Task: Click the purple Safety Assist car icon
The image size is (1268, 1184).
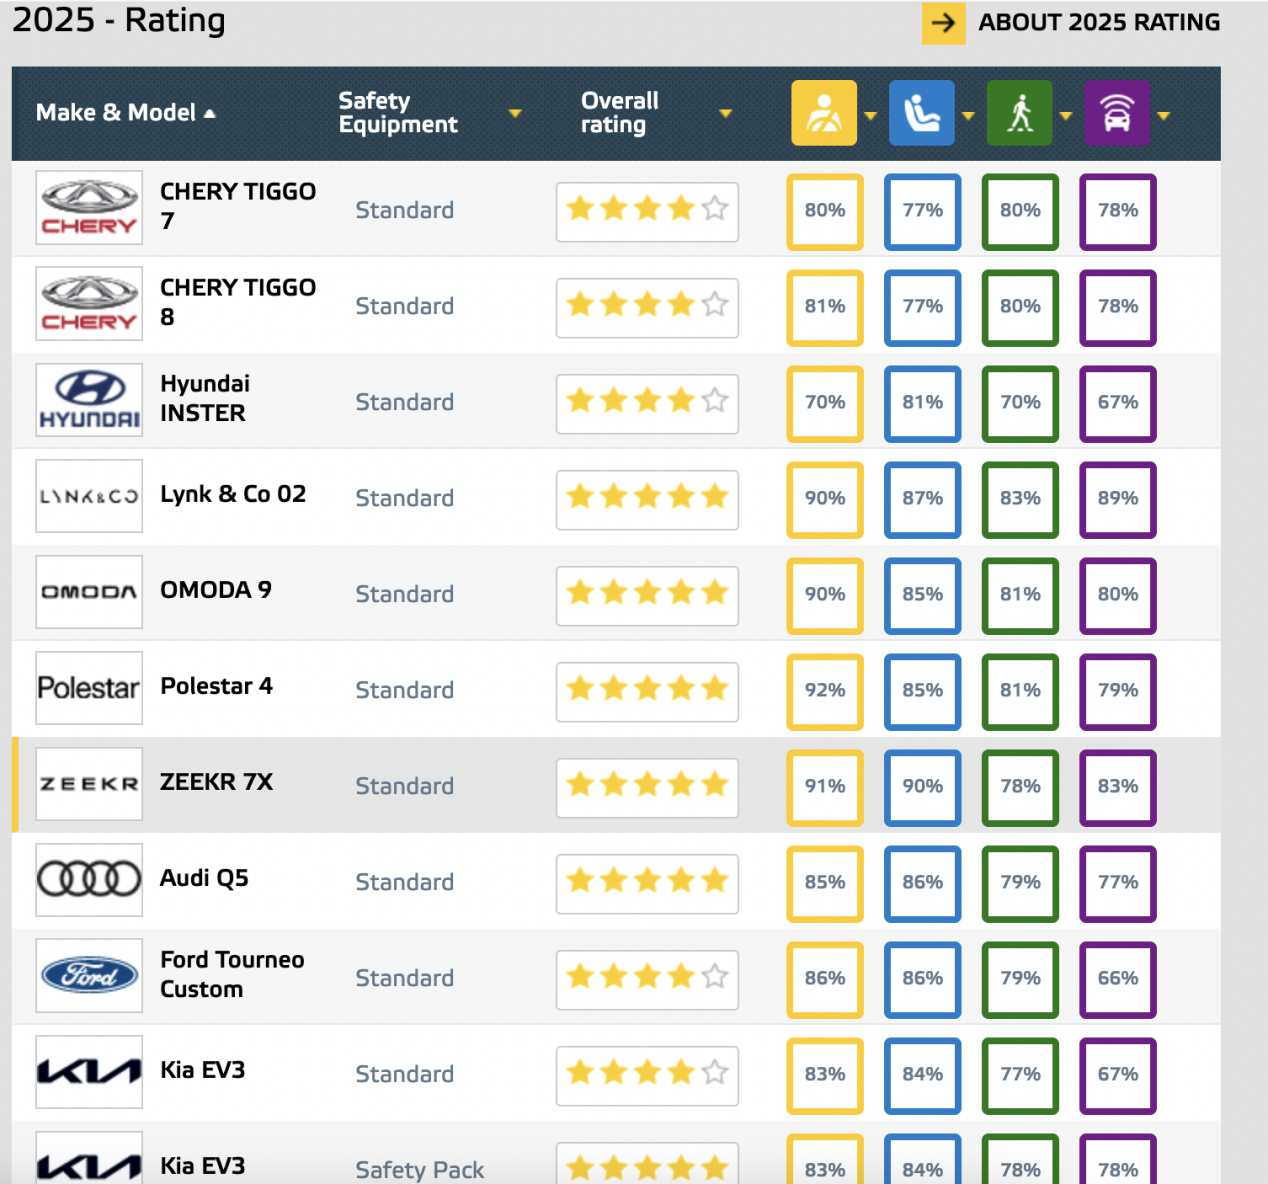Action: click(x=1117, y=113)
